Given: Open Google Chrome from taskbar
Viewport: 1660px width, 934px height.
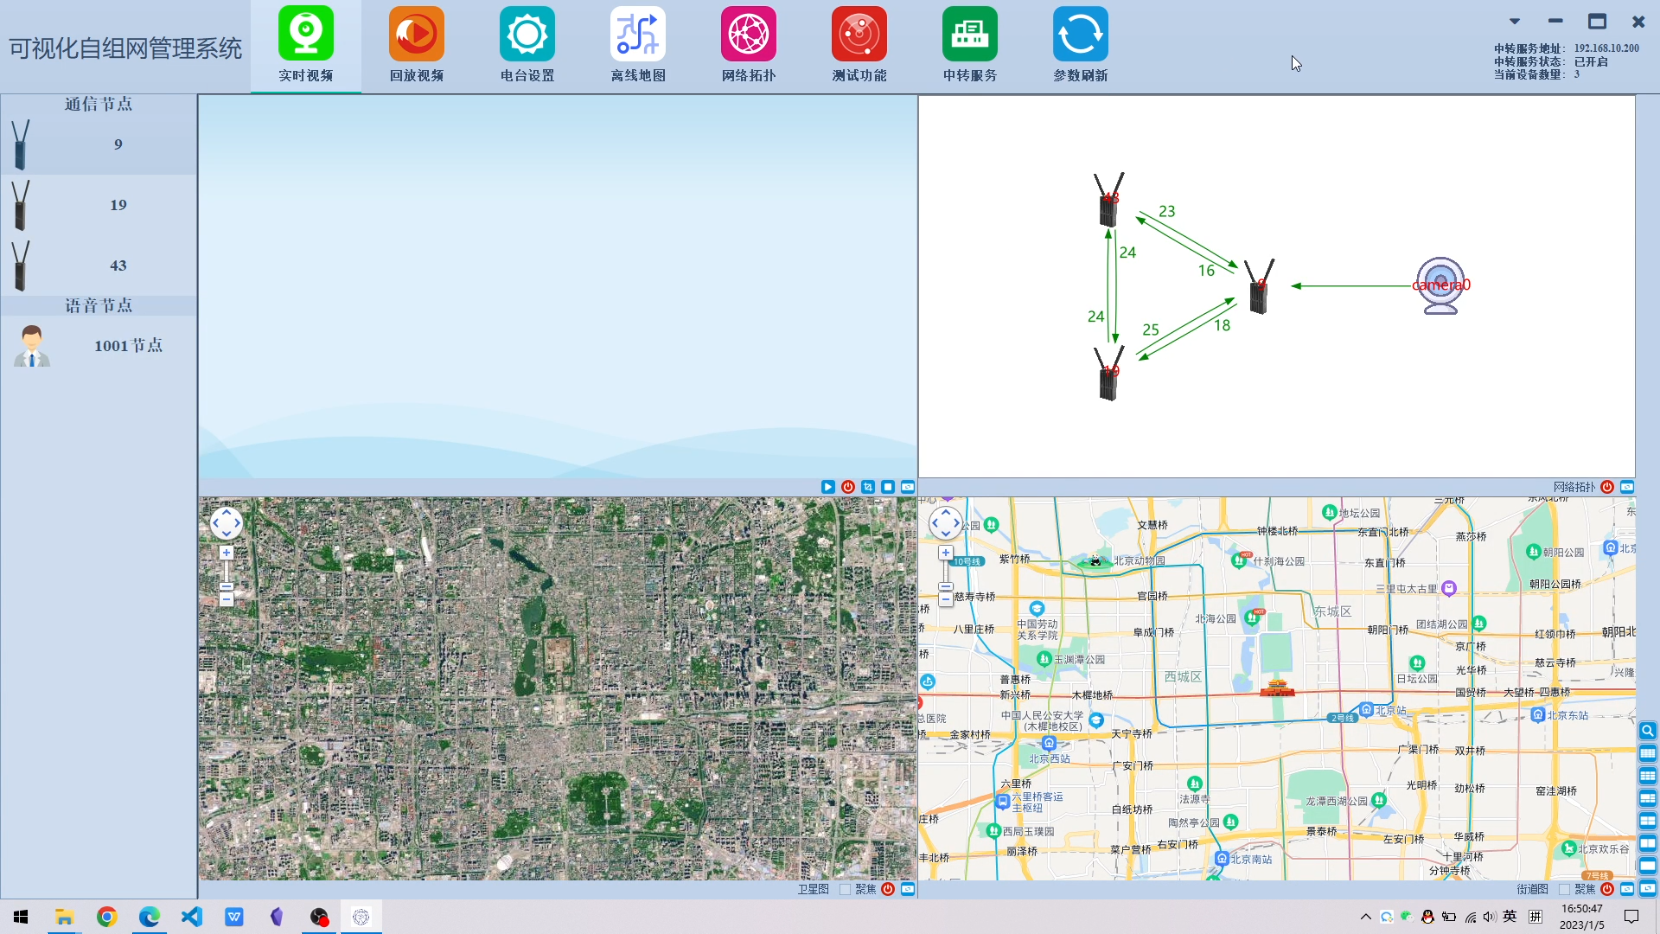Looking at the screenshot, I should coord(107,917).
